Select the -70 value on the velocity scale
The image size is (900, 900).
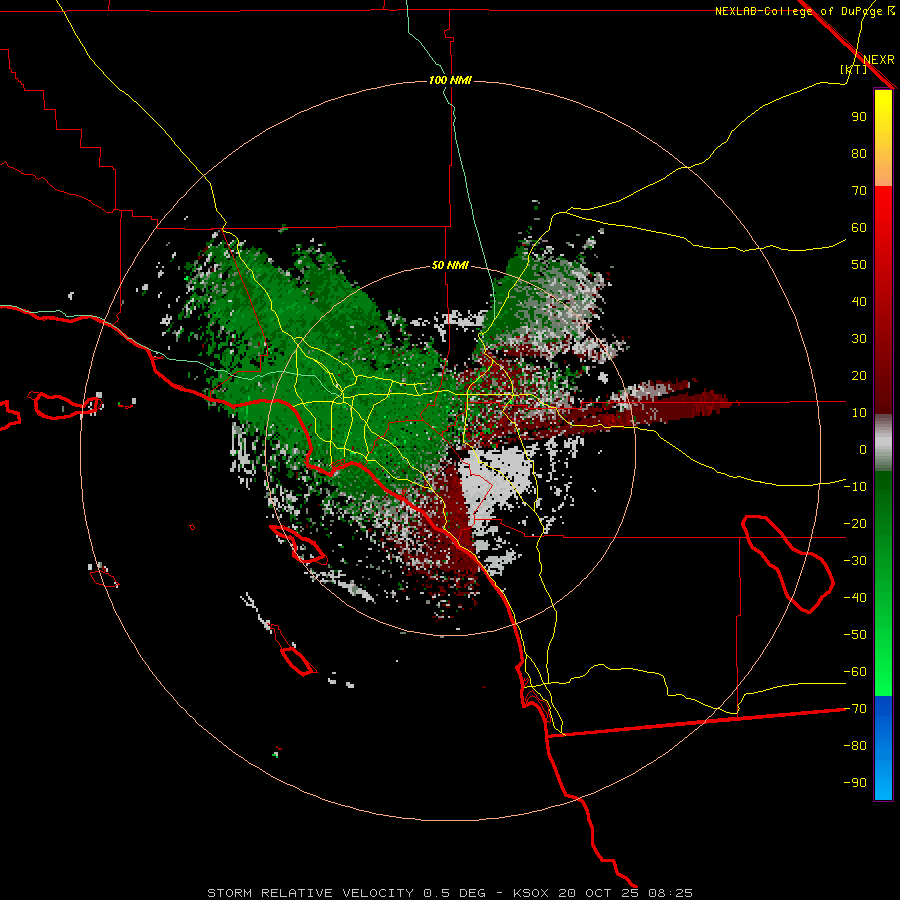pos(855,709)
